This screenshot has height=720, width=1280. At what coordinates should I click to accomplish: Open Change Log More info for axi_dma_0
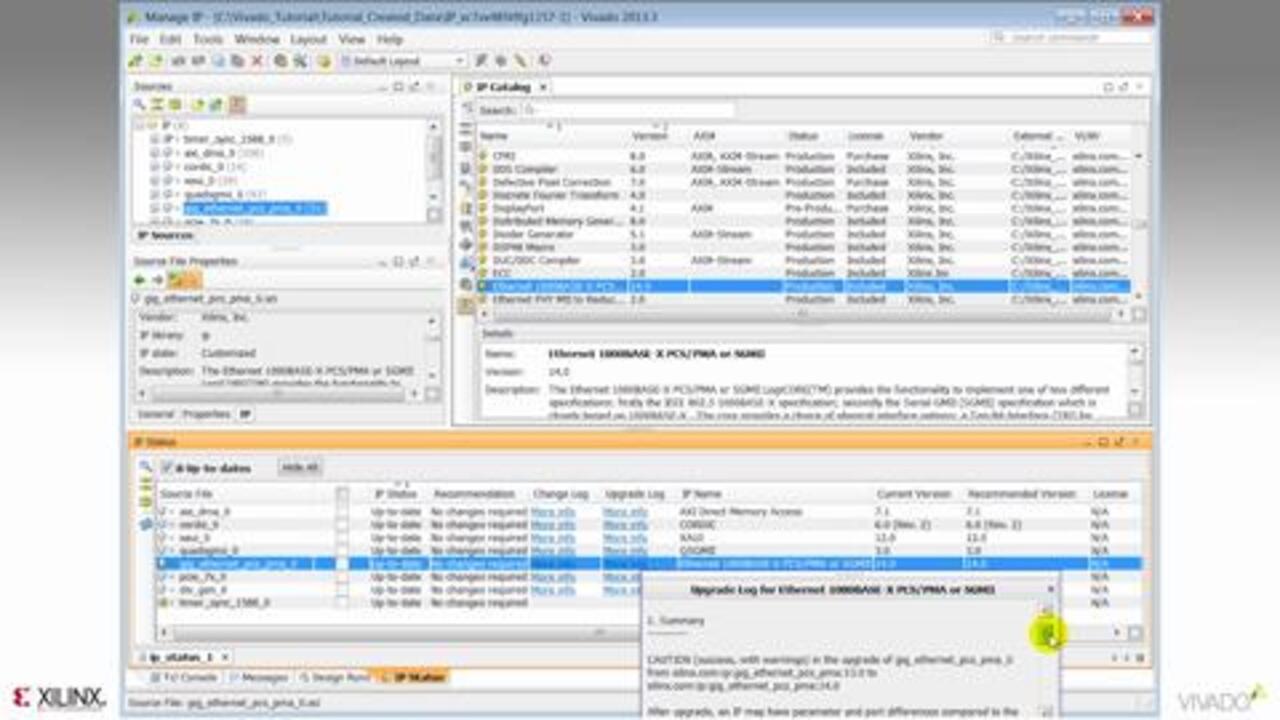[553, 512]
